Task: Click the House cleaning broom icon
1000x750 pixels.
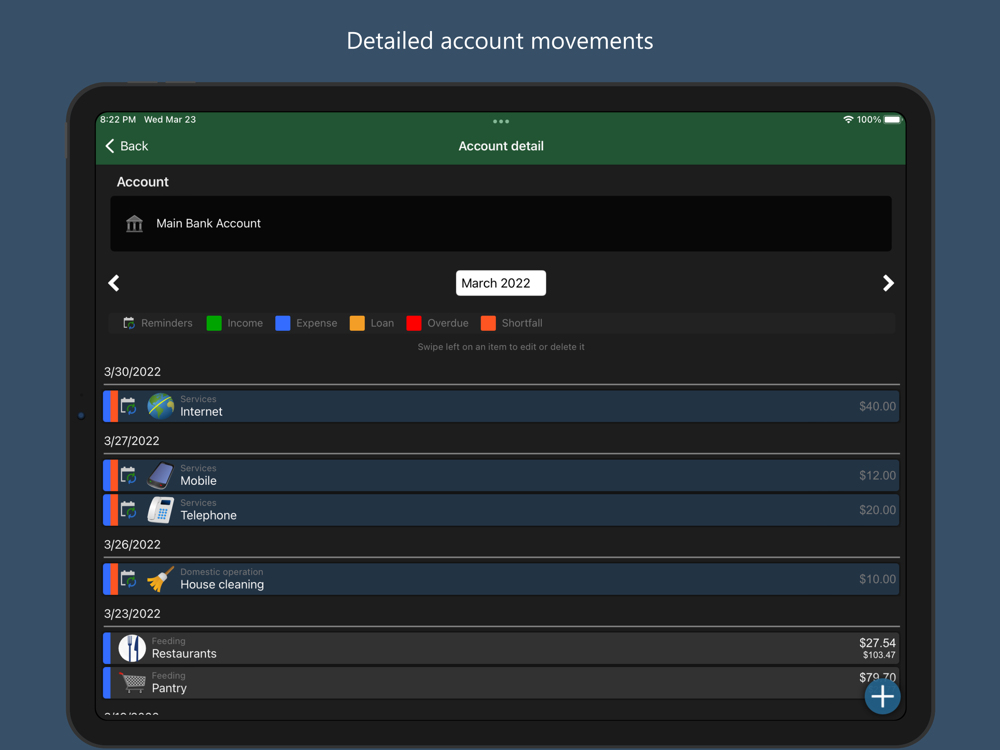Action: pyautogui.click(x=161, y=579)
